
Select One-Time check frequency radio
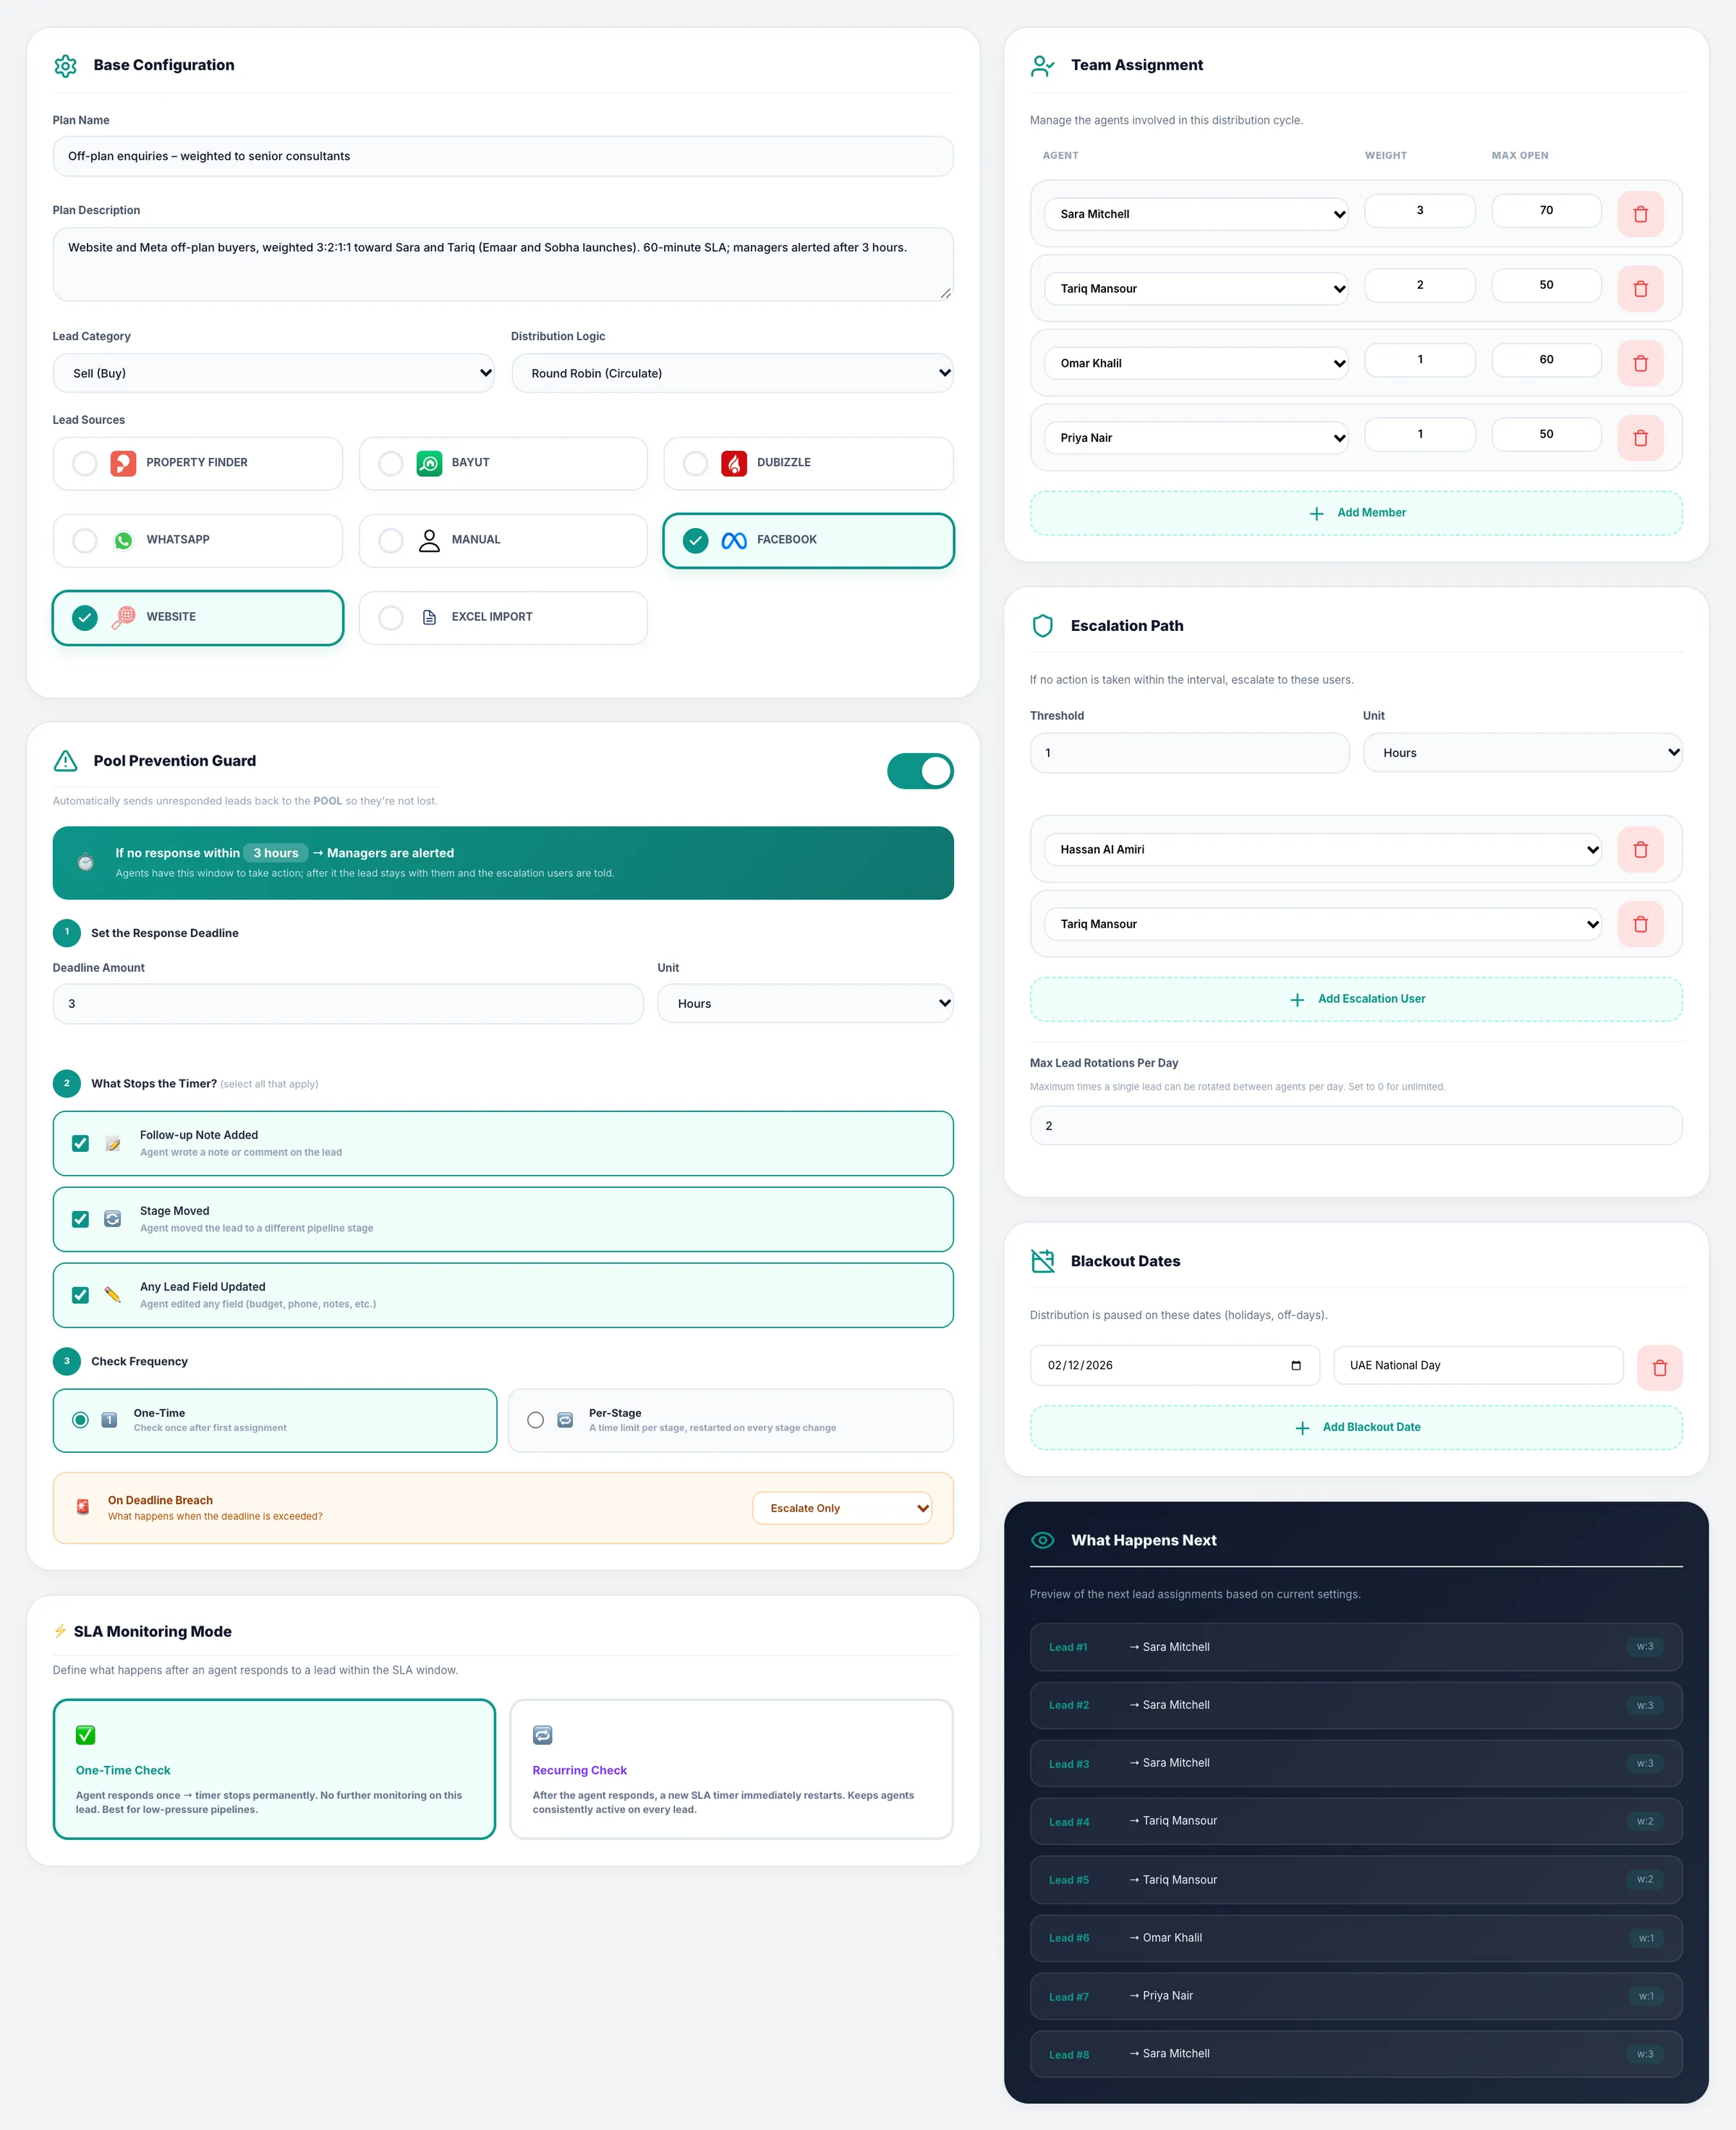(x=81, y=1420)
